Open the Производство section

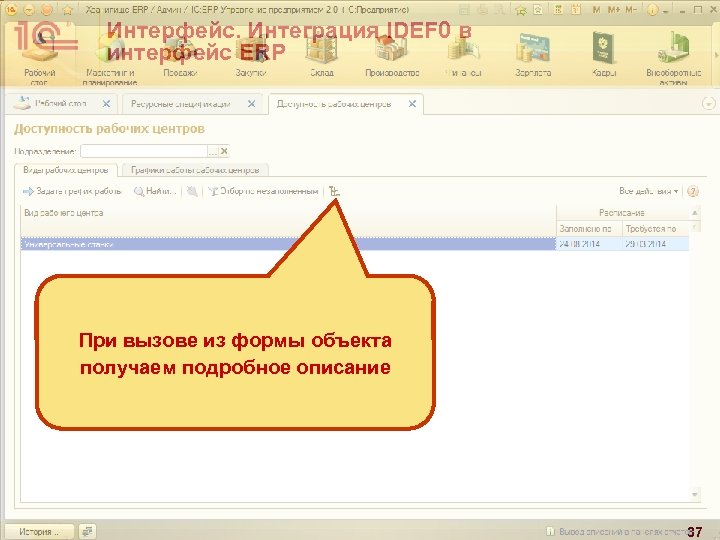pos(392,55)
